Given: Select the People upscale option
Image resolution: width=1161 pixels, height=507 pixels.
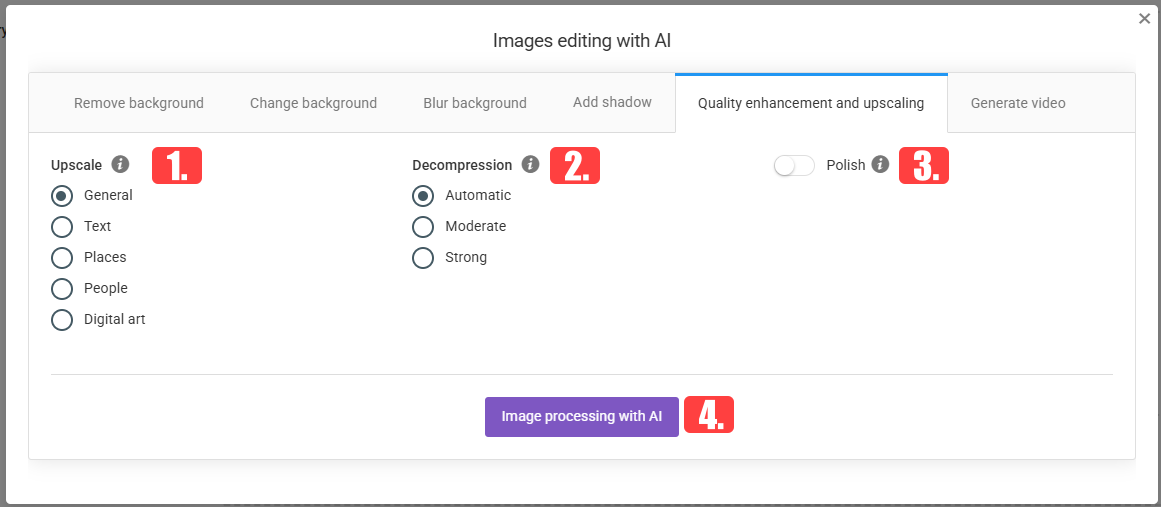Looking at the screenshot, I should (x=62, y=289).
